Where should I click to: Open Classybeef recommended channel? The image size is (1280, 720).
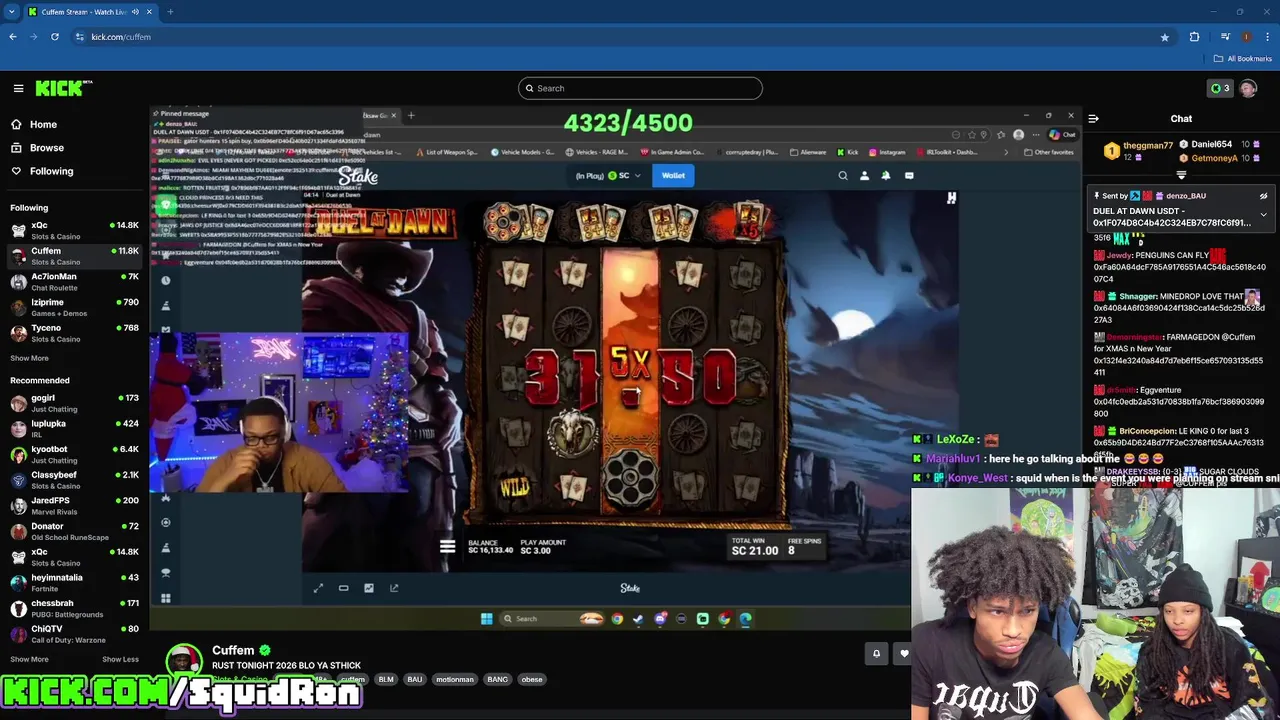pyautogui.click(x=75, y=480)
